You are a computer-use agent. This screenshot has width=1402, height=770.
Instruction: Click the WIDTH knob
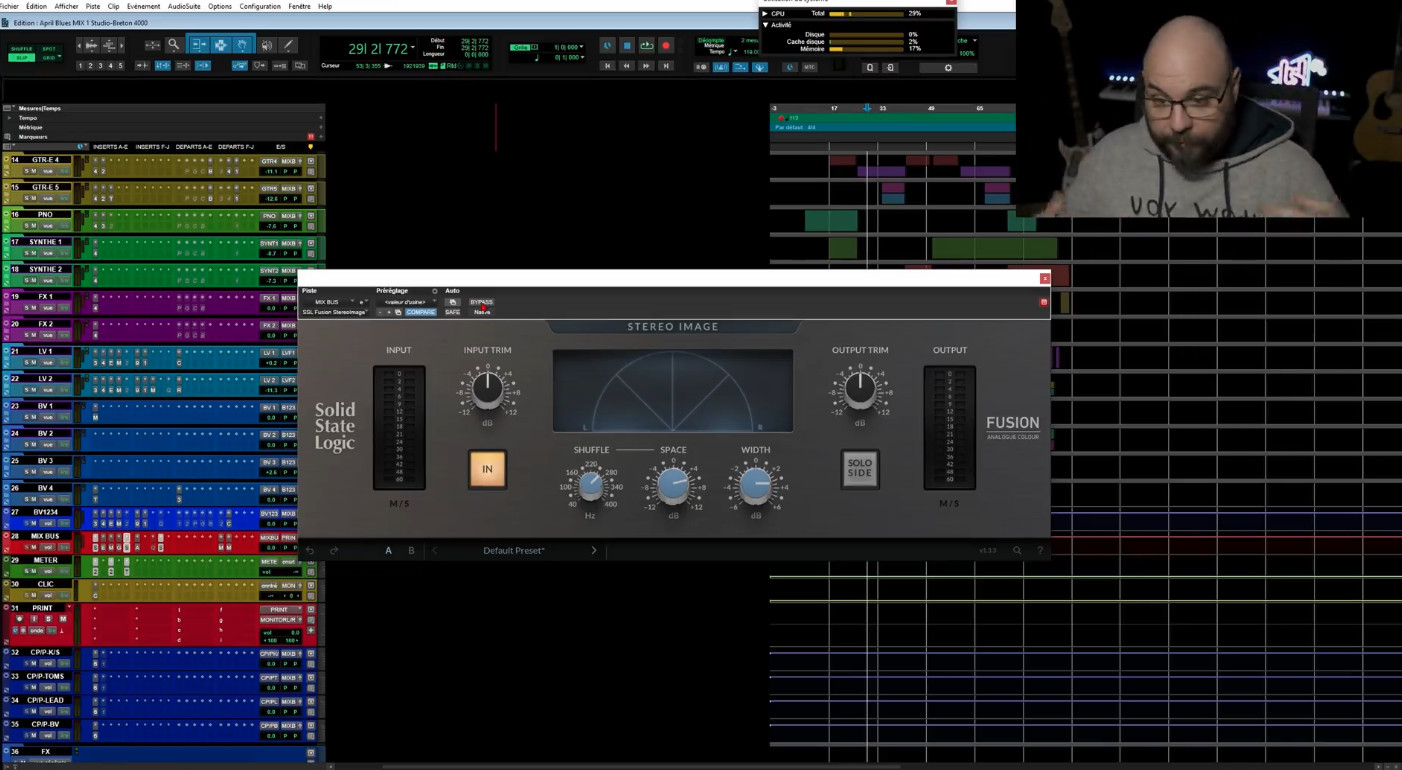pyautogui.click(x=755, y=486)
